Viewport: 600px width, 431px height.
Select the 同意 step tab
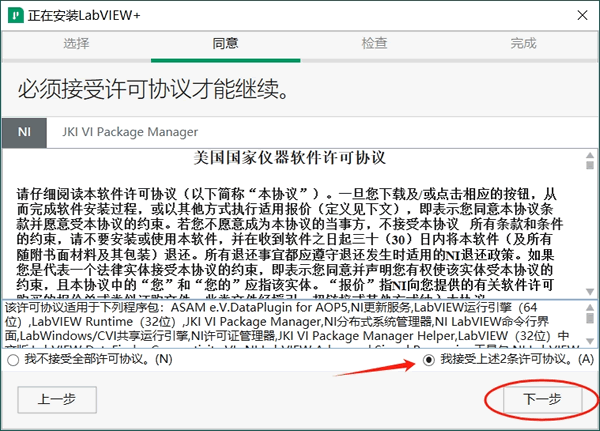225,43
